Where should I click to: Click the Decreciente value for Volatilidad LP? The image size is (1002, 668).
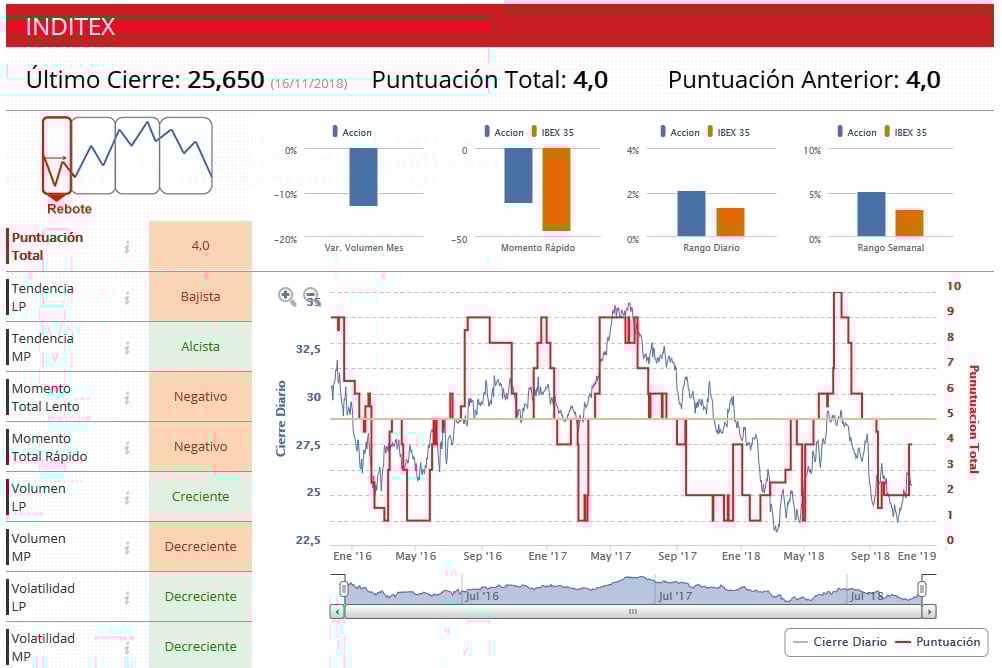pos(201,596)
